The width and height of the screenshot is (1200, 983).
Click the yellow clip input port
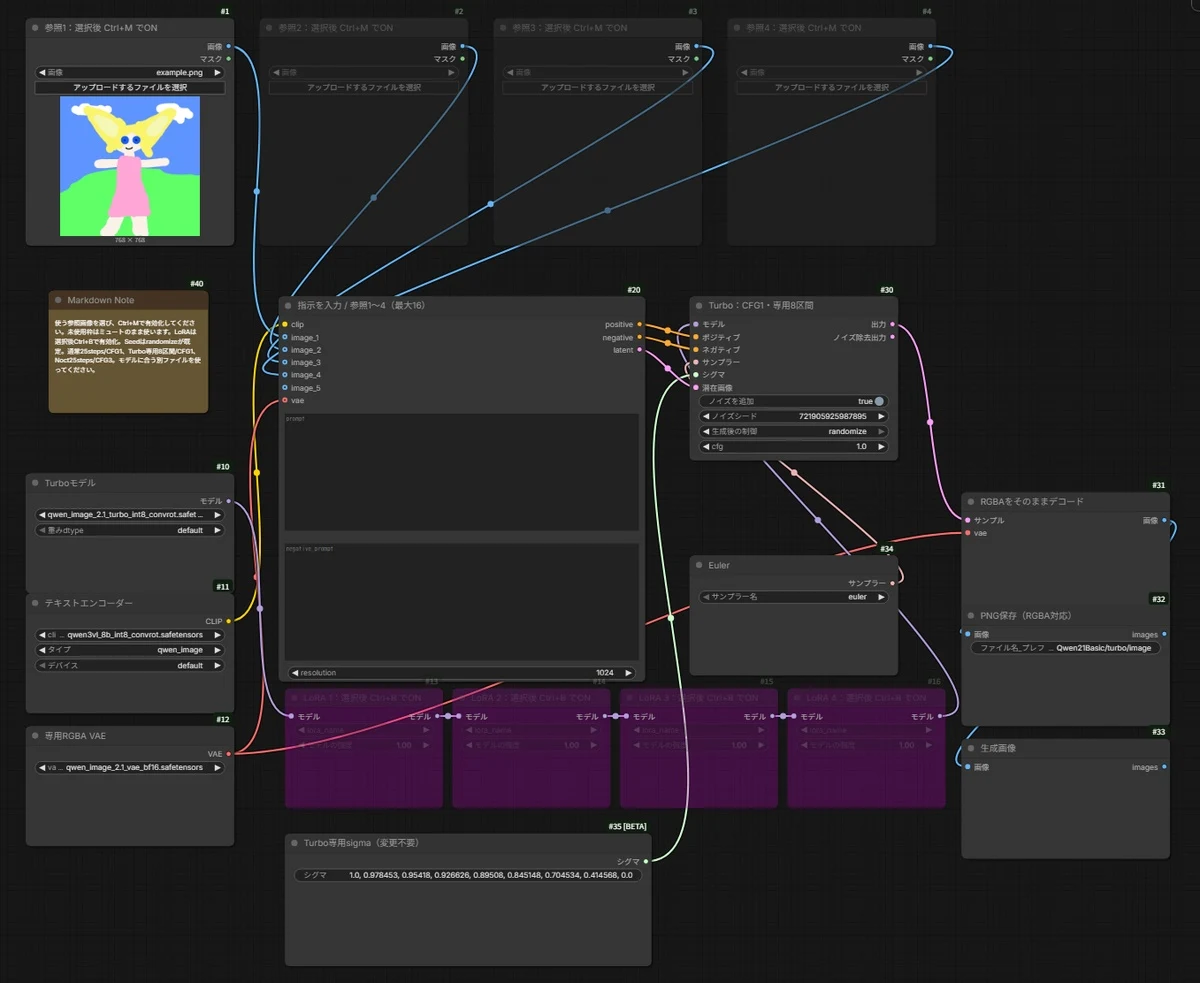click(x=285, y=325)
